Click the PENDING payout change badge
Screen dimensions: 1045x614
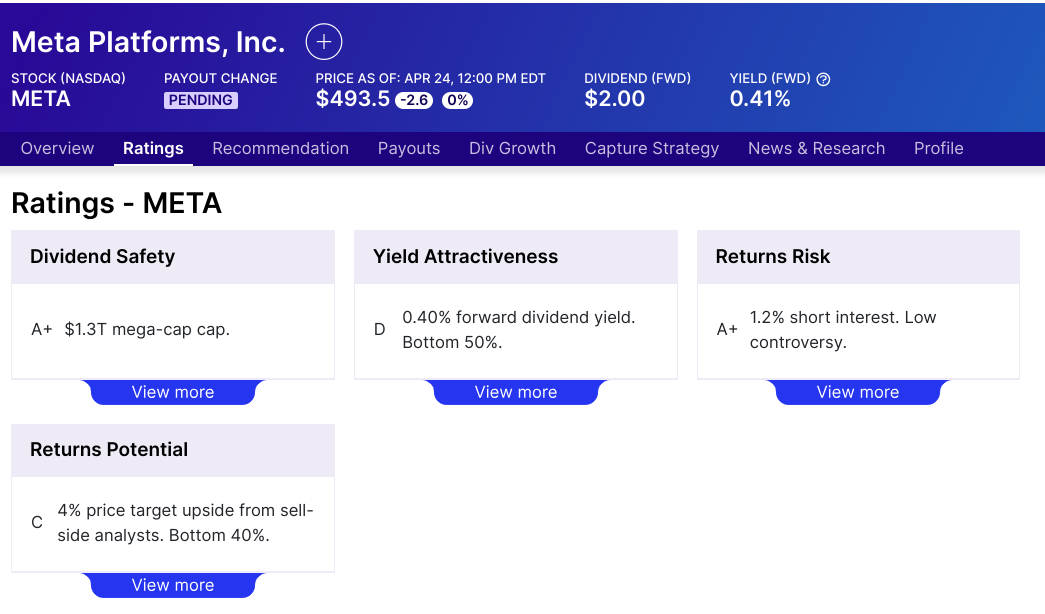pyautogui.click(x=200, y=100)
